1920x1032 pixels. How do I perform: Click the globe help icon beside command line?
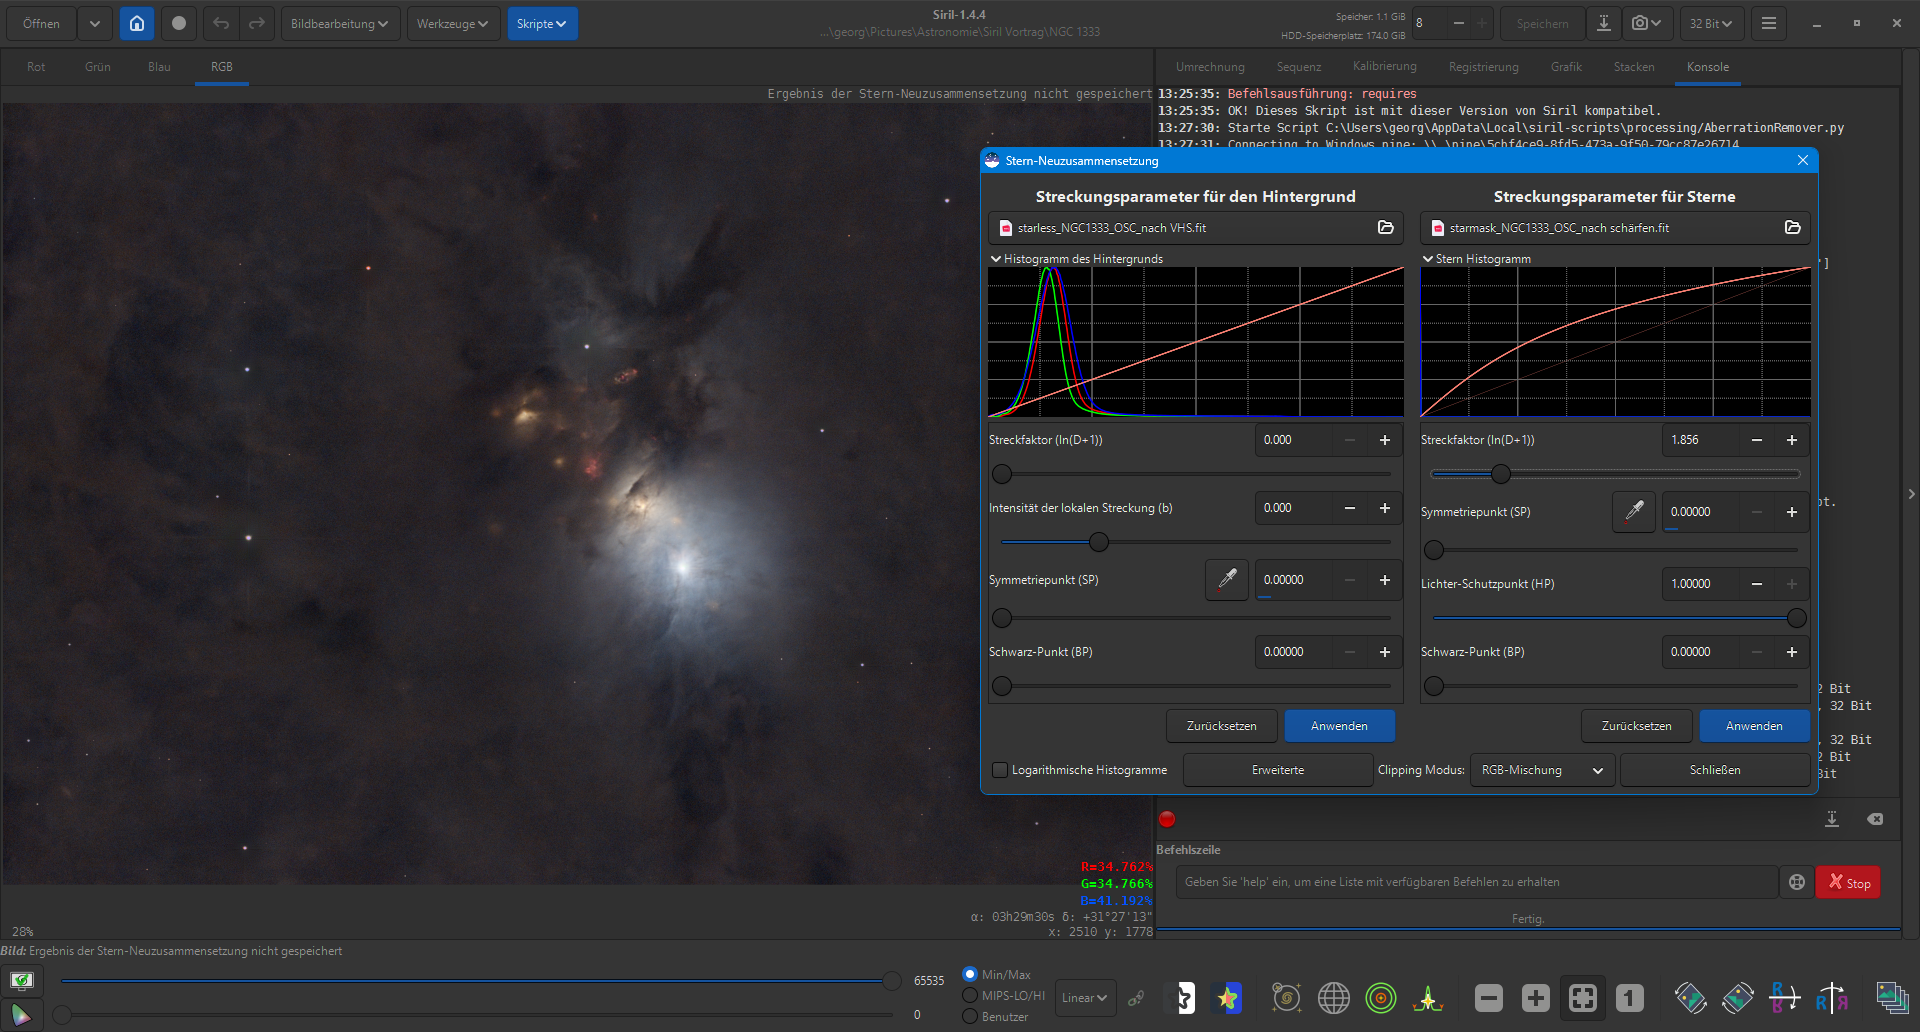[x=1797, y=882]
